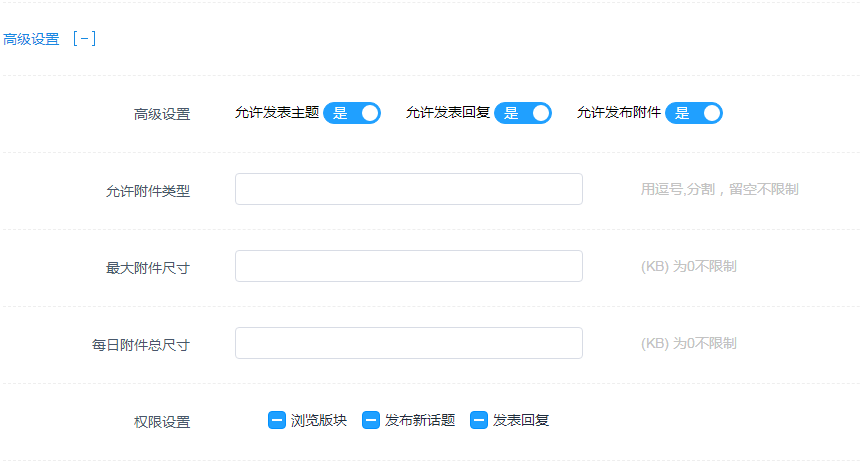This screenshot has height=464, width=861.
Task: Click the 发表回复 label under 权限设置
Action: click(x=521, y=420)
